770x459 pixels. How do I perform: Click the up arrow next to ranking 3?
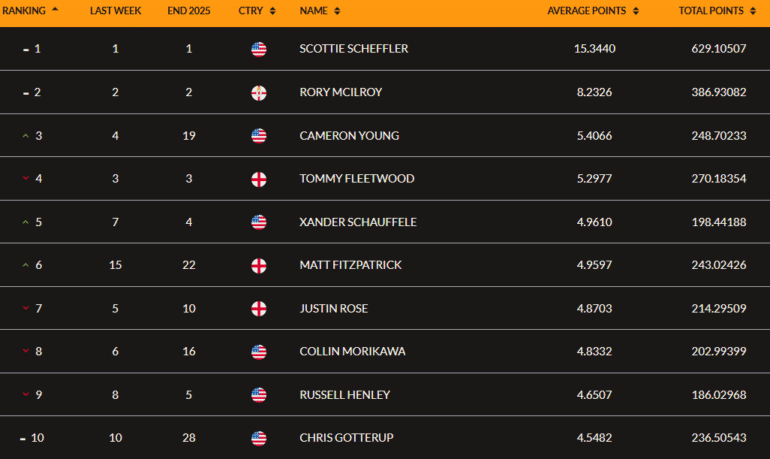pos(25,136)
